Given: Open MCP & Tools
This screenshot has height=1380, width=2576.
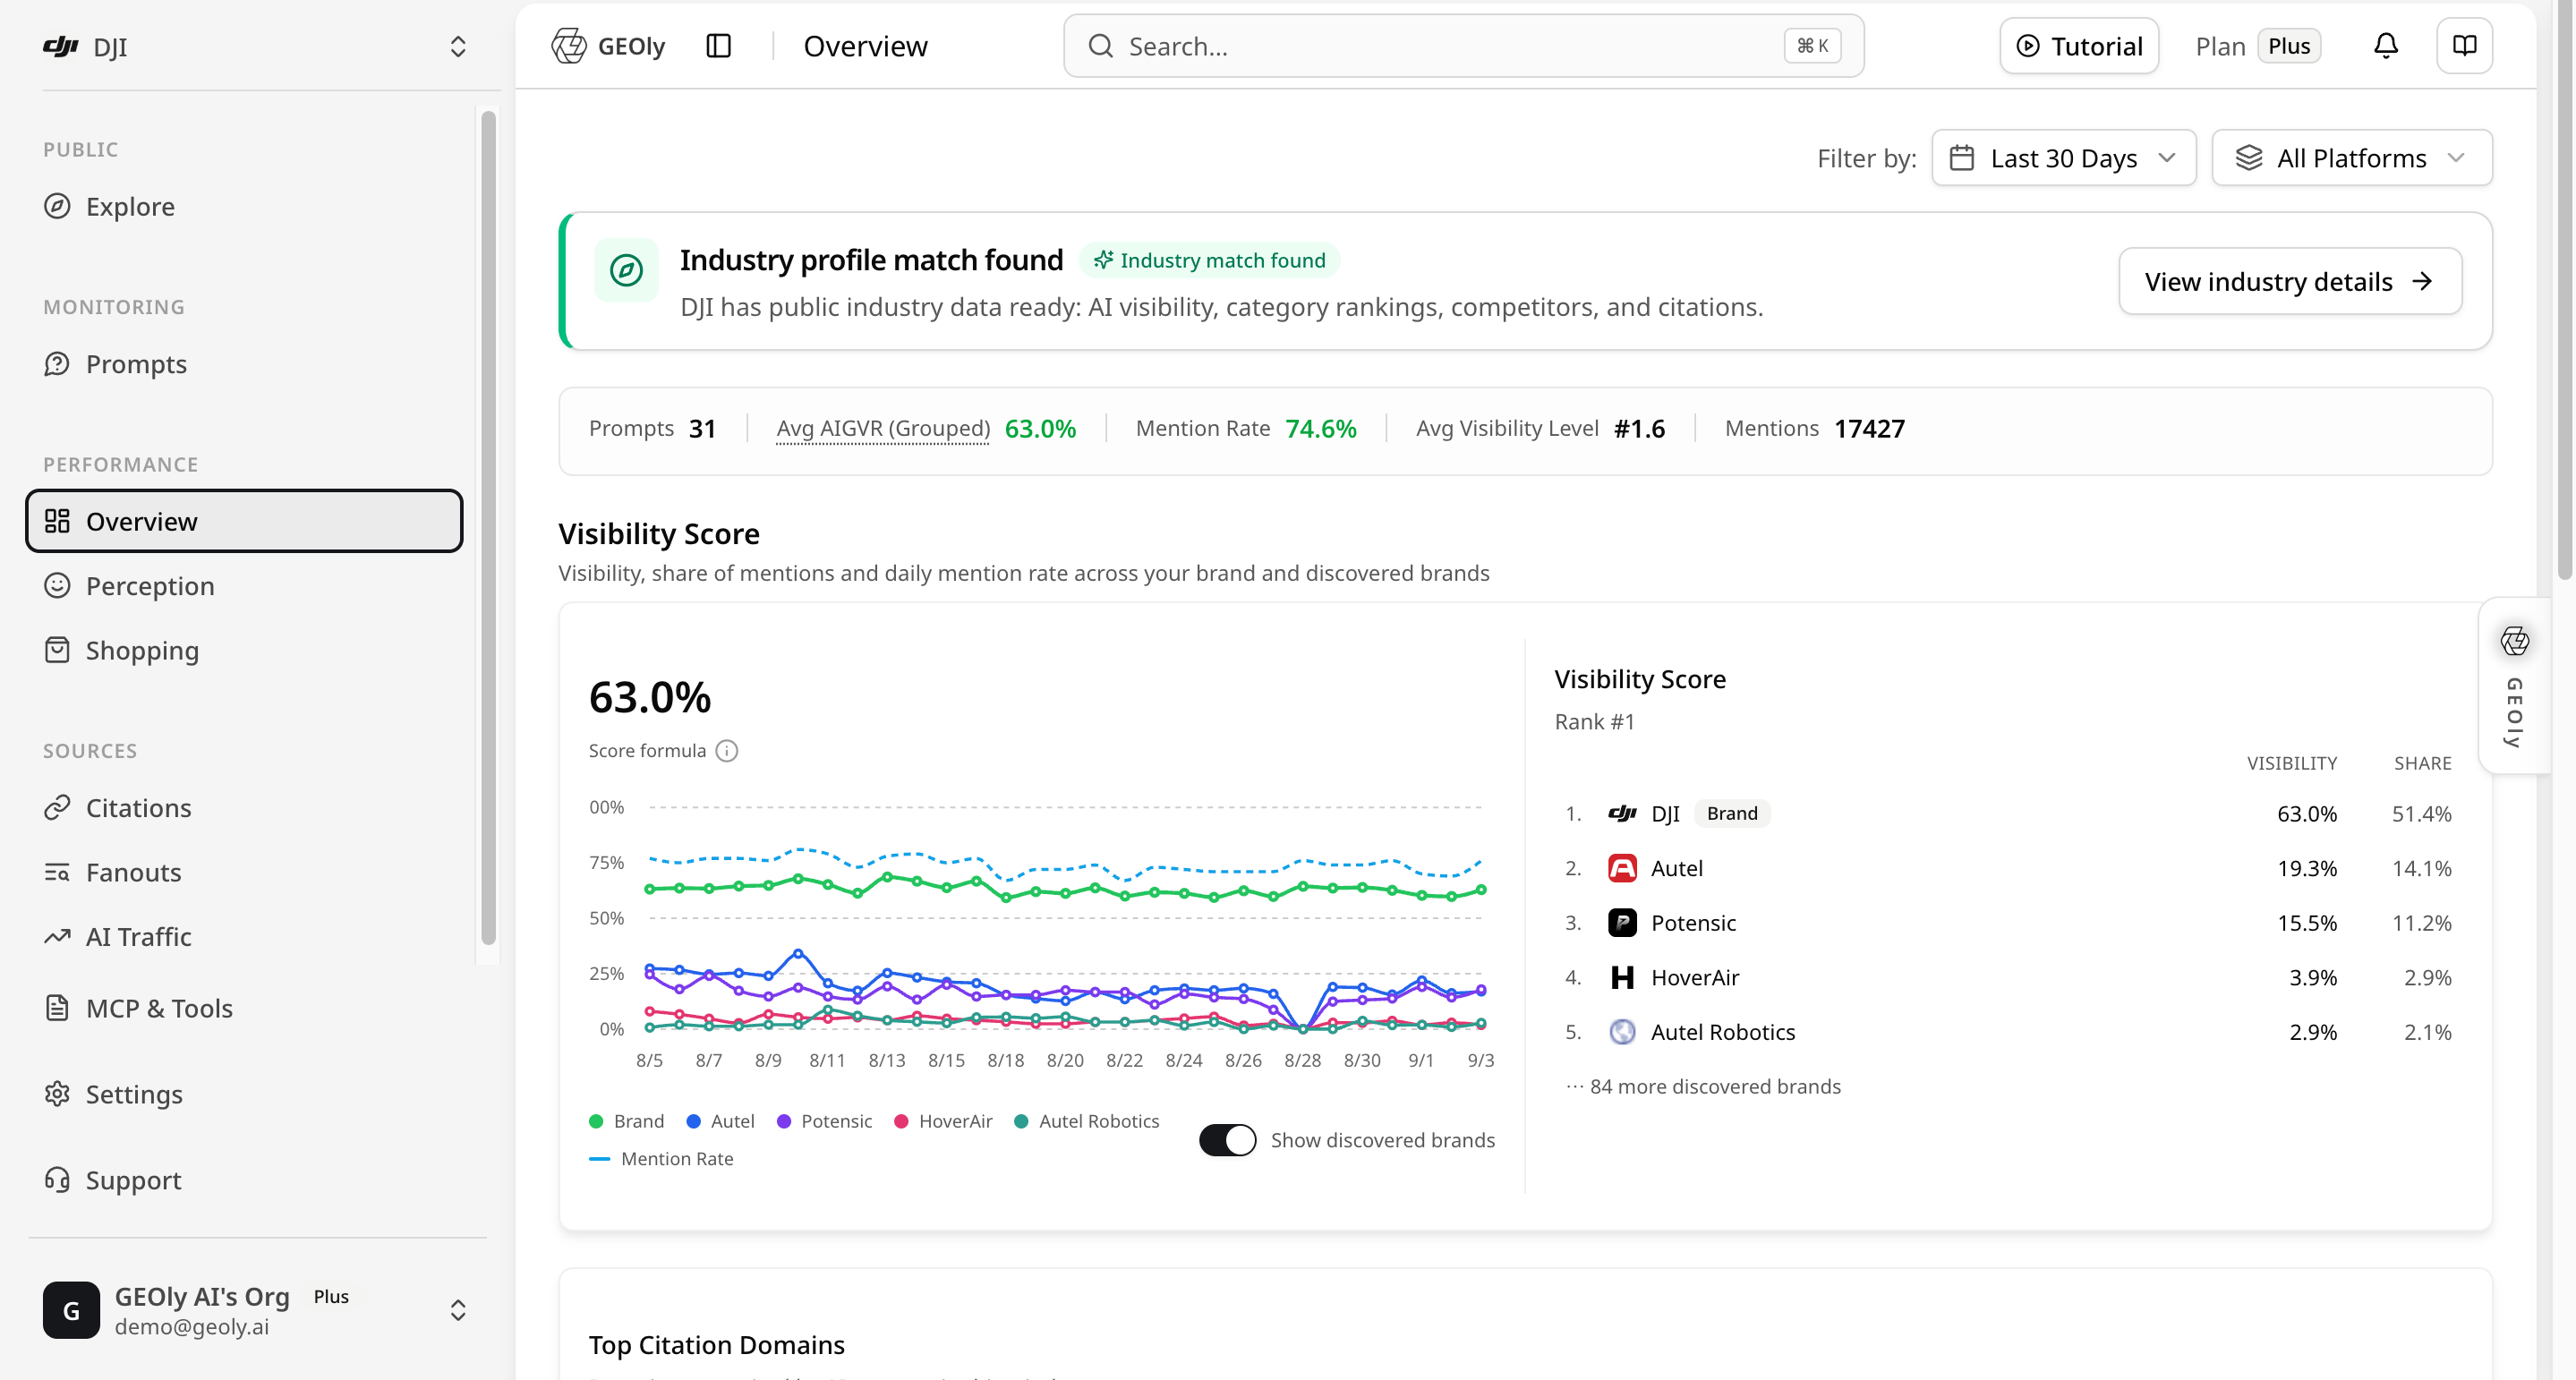Looking at the screenshot, I should pos(244,1008).
